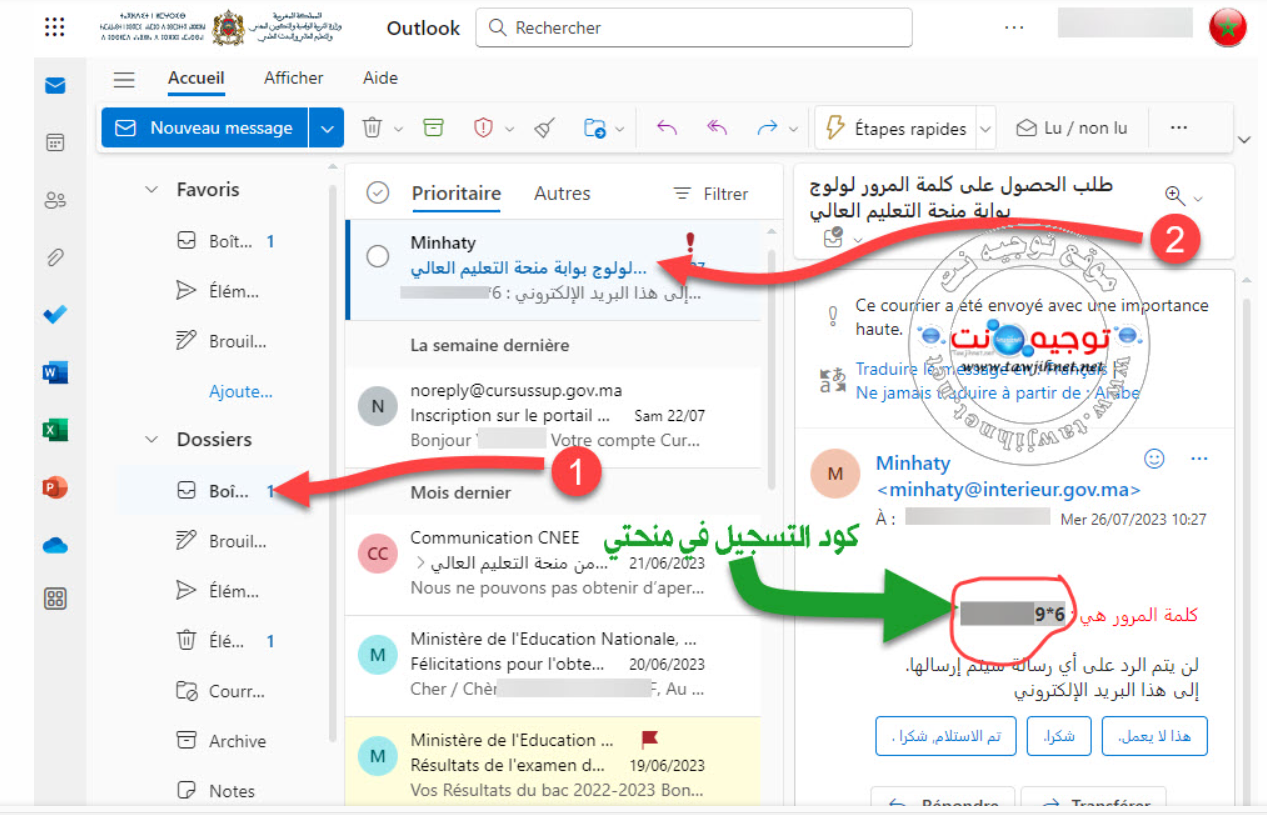Click the account profile avatar
Screen dimensions: 1267x815
(x=1228, y=27)
